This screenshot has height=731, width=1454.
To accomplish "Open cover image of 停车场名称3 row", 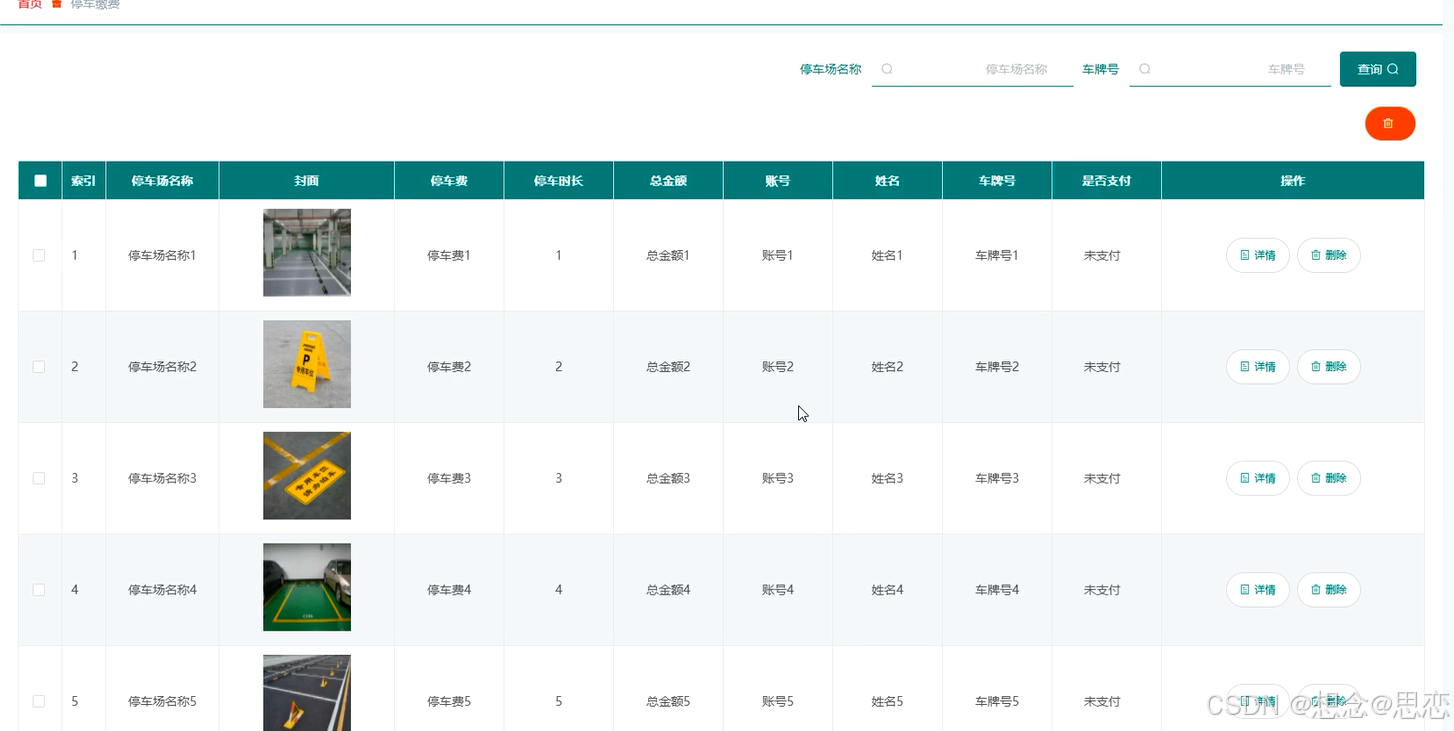I will (x=307, y=476).
